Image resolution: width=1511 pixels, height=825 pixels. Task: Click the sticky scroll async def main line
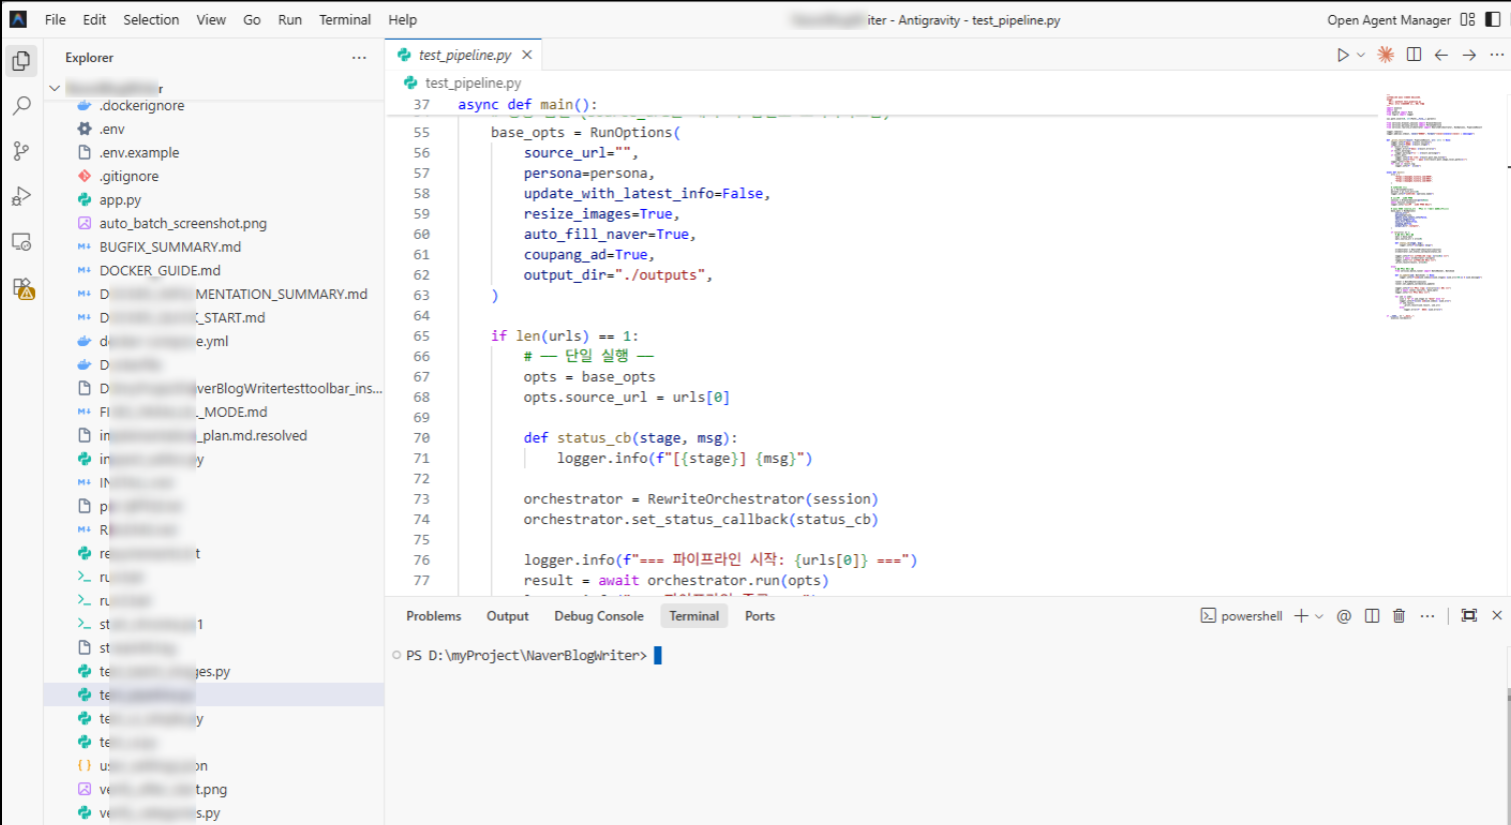pos(527,104)
